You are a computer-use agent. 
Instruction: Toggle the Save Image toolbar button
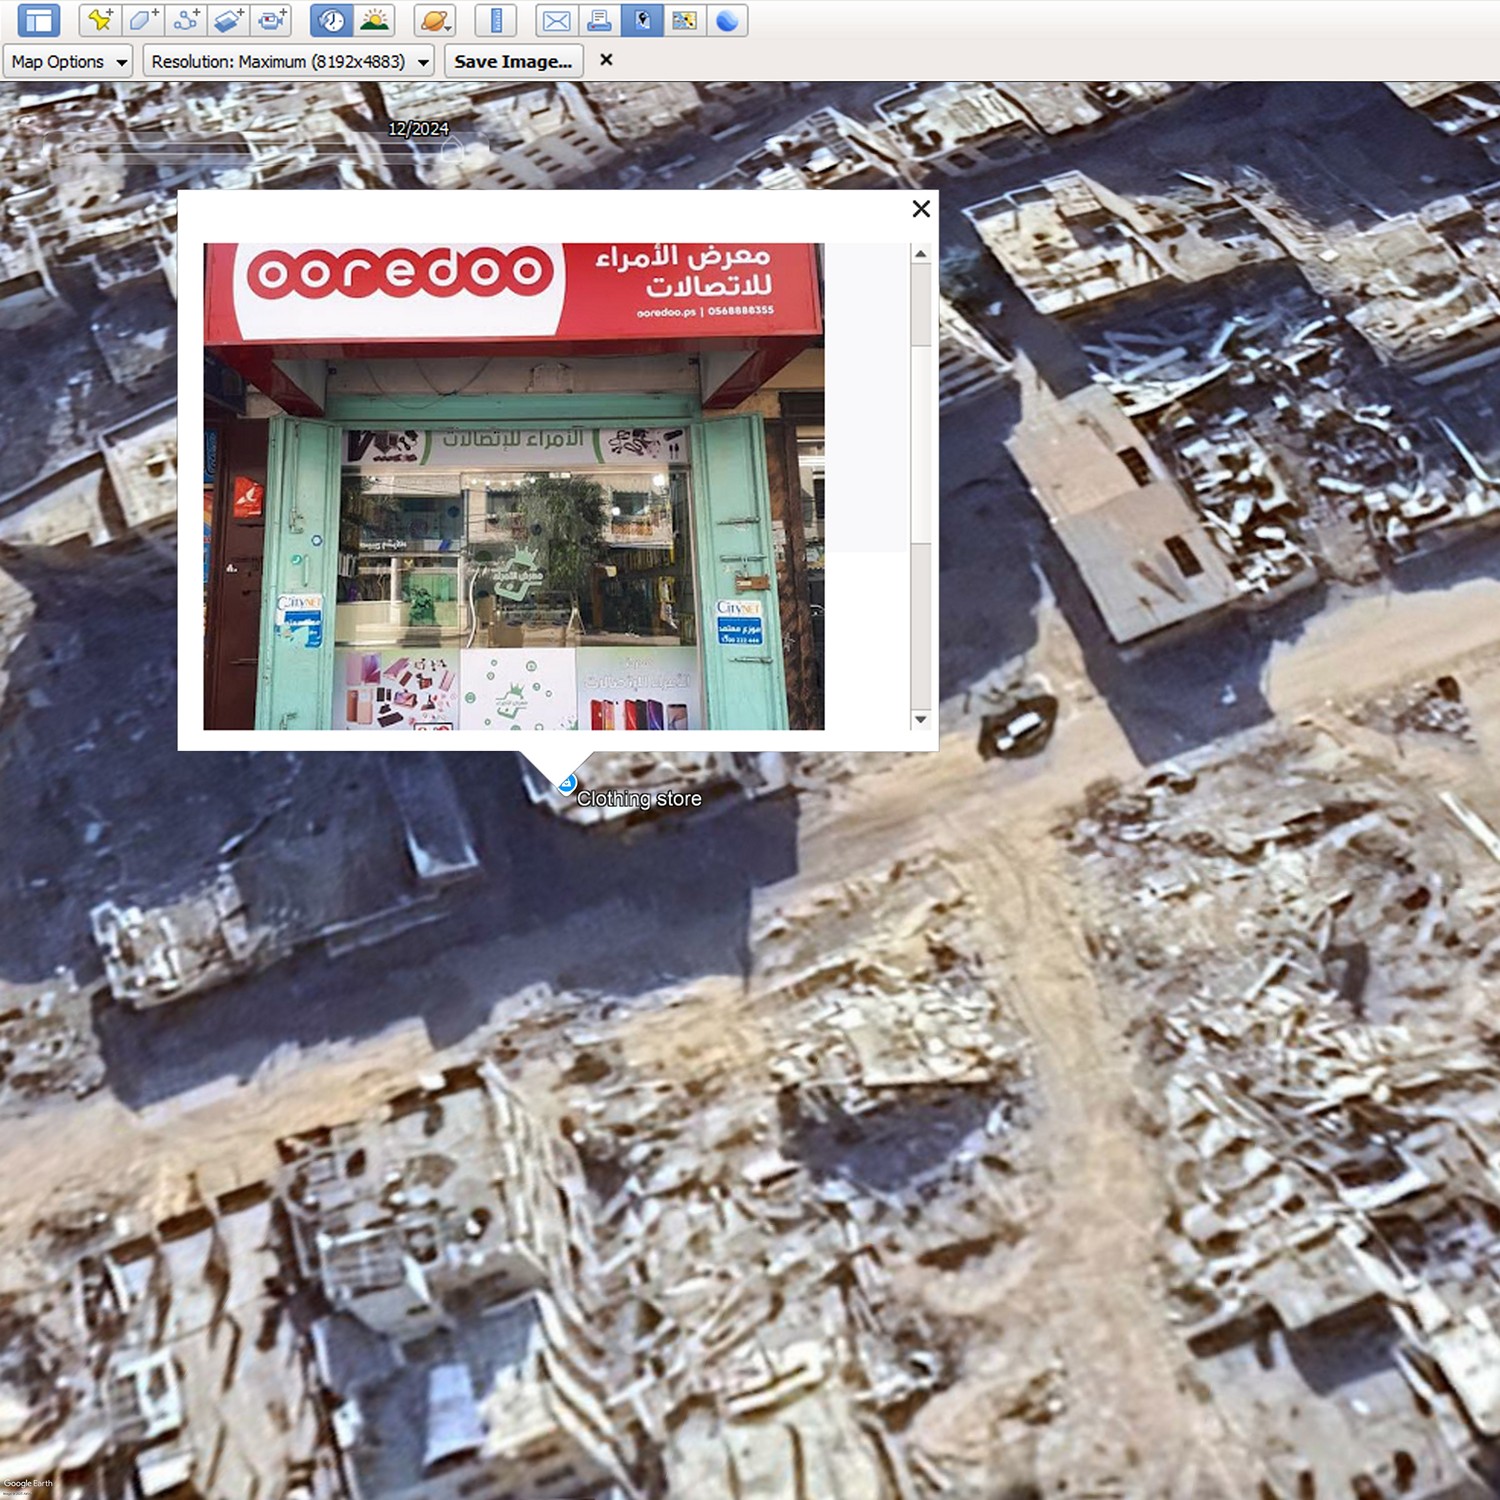point(642,20)
